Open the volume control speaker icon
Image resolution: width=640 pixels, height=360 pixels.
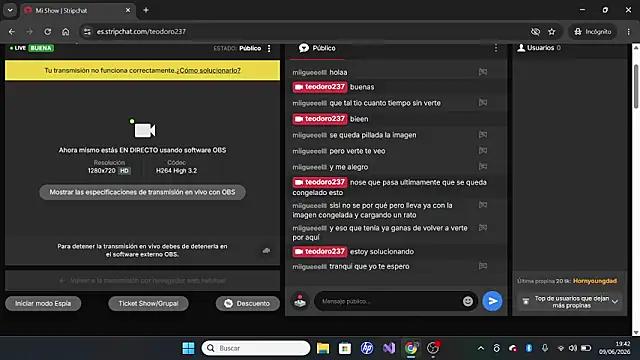tap(573, 348)
